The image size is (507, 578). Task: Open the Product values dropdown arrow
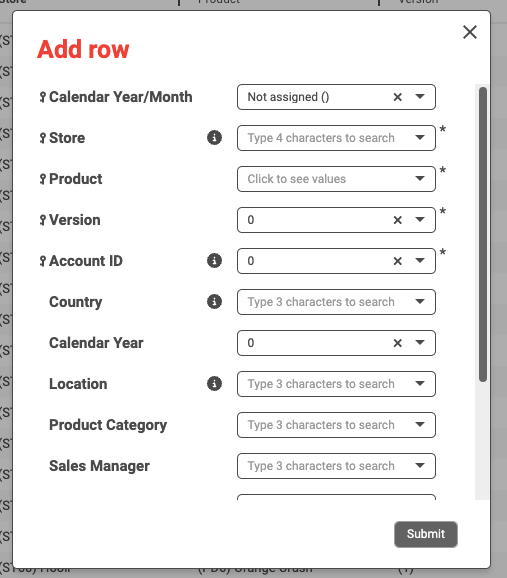pyautogui.click(x=420, y=178)
